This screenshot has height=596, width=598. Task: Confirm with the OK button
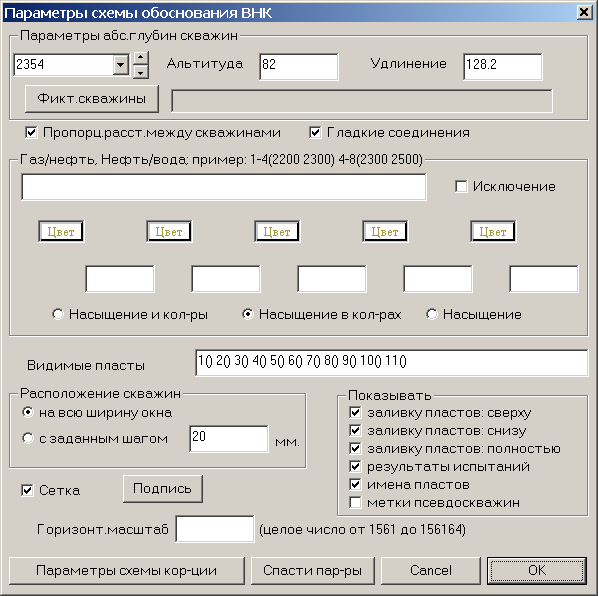coord(537,570)
